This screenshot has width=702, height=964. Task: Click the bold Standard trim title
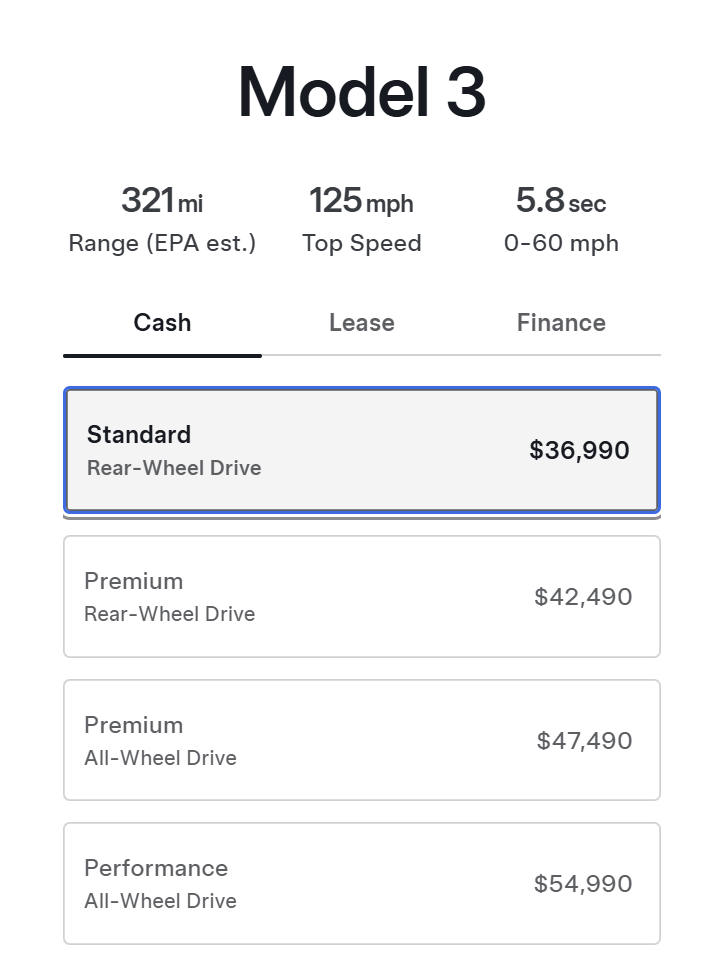click(139, 434)
